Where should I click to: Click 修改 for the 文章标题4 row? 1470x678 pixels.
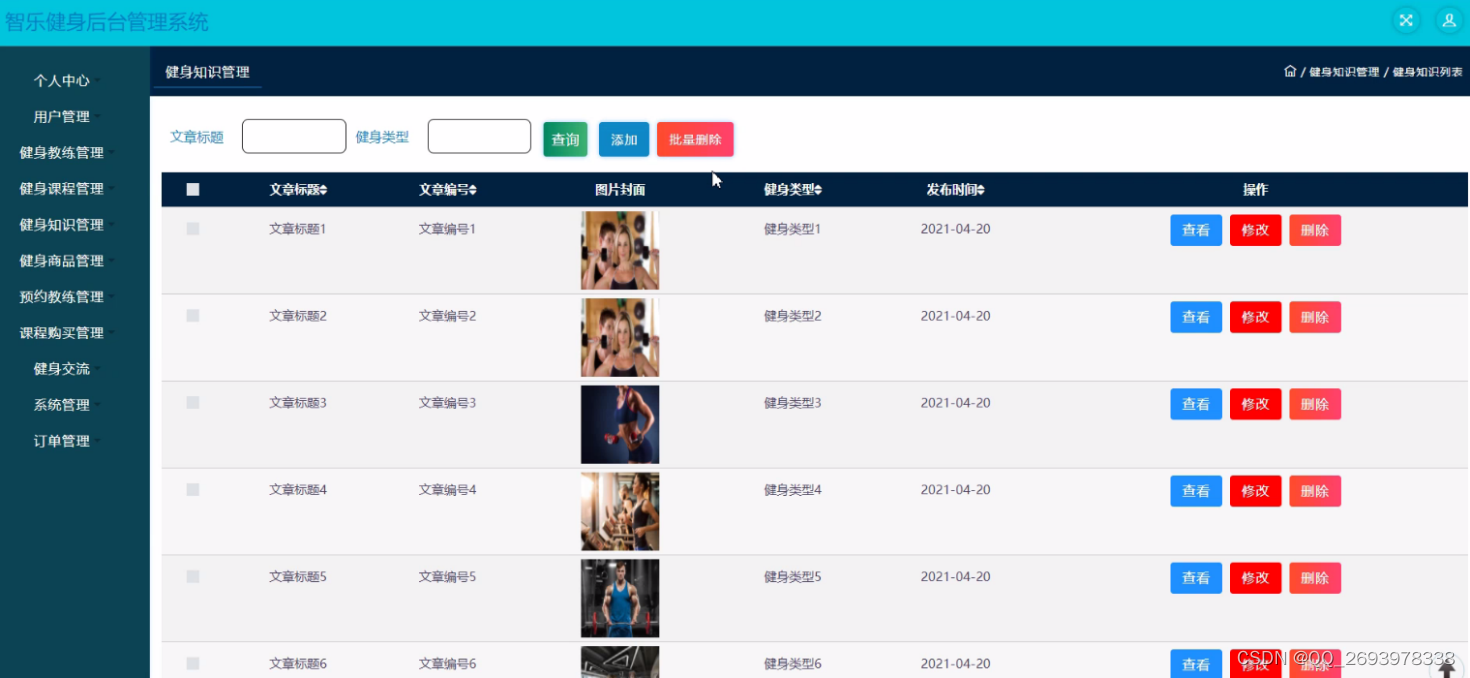tap(1255, 491)
